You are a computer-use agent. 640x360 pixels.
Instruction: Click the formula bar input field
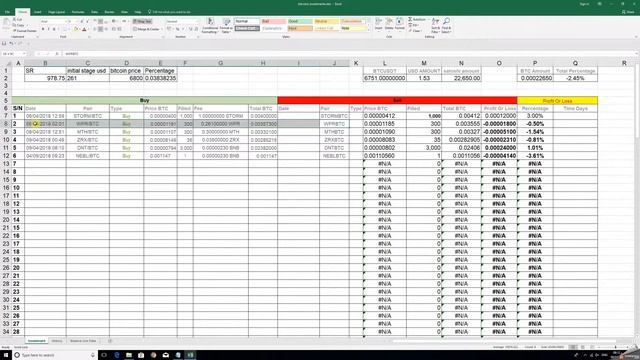349,53
